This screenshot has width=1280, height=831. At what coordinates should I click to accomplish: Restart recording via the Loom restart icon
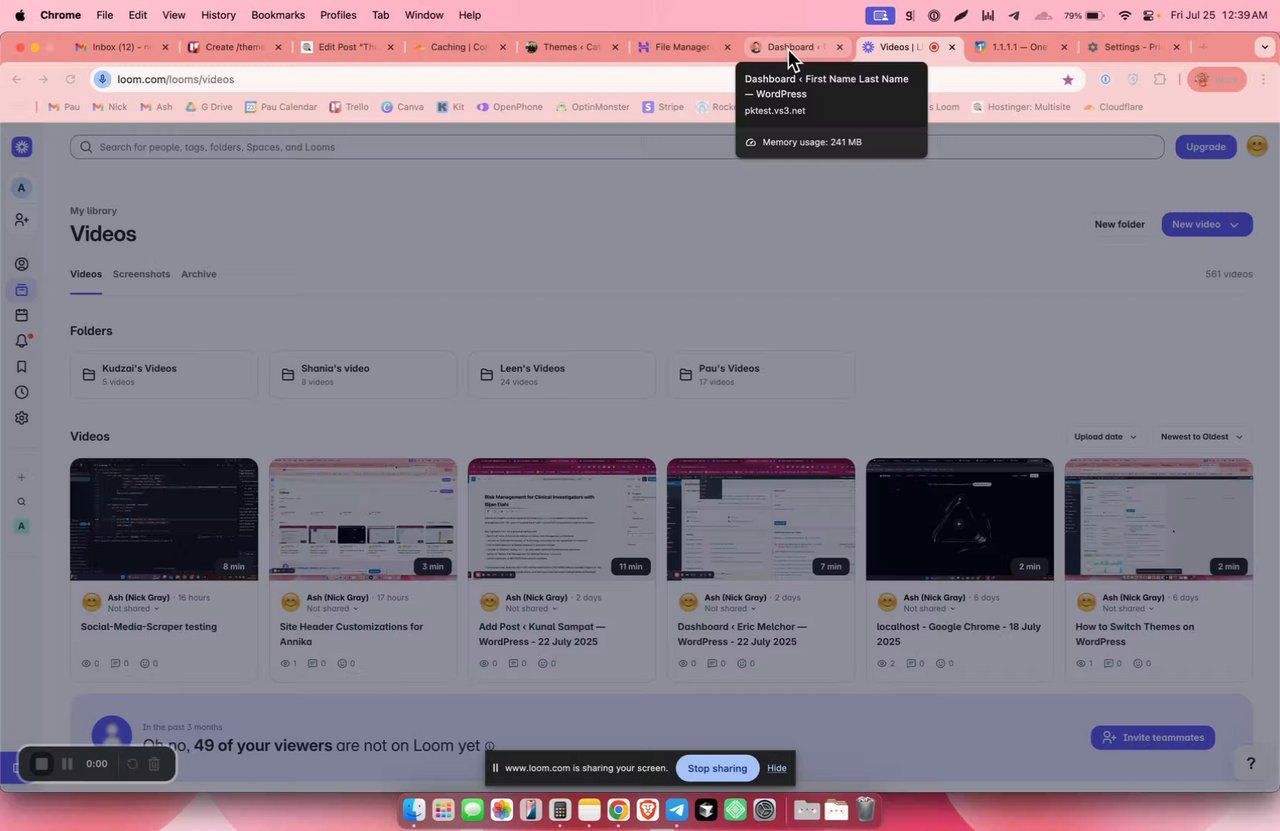(x=131, y=764)
